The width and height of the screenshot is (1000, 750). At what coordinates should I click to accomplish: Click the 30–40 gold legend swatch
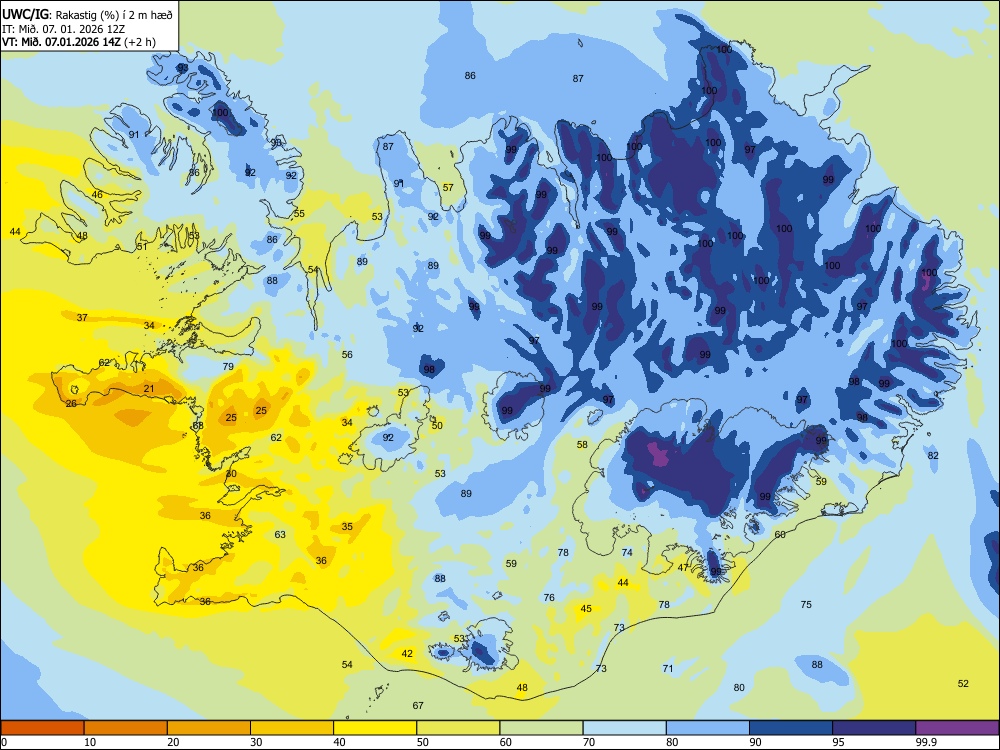point(292,728)
